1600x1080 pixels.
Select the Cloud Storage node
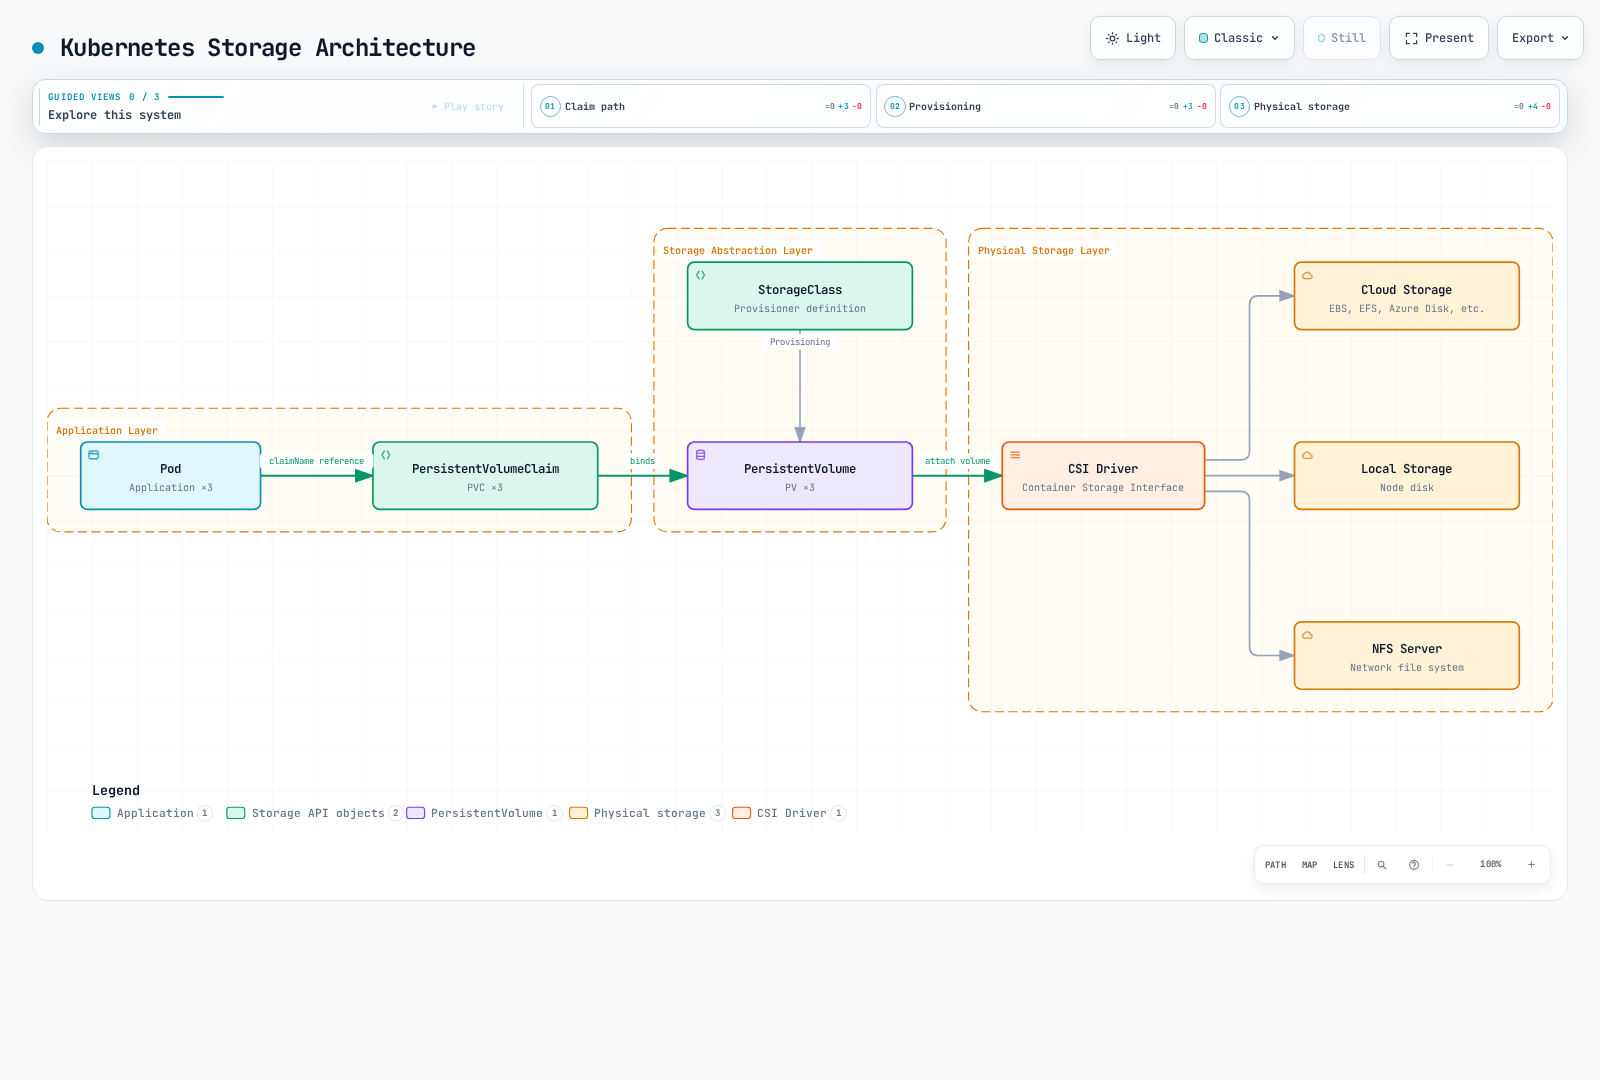coord(1407,296)
